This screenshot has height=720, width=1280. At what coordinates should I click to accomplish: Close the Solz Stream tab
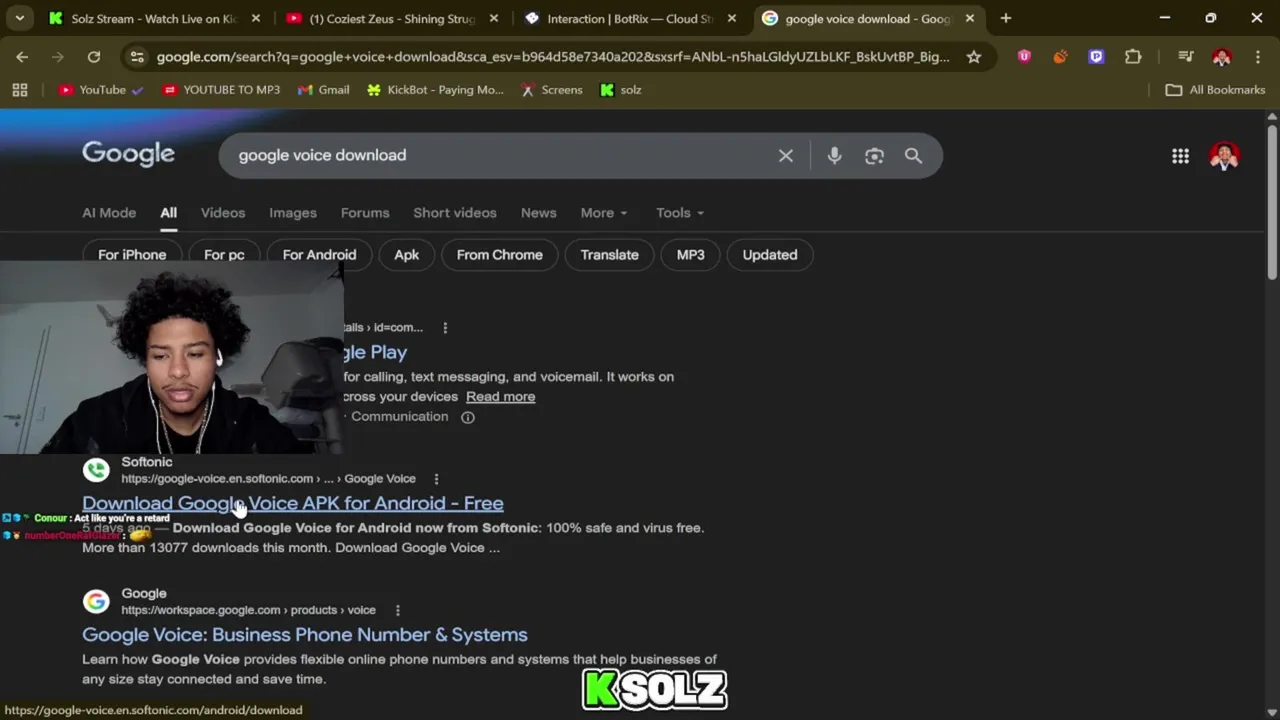(x=256, y=18)
